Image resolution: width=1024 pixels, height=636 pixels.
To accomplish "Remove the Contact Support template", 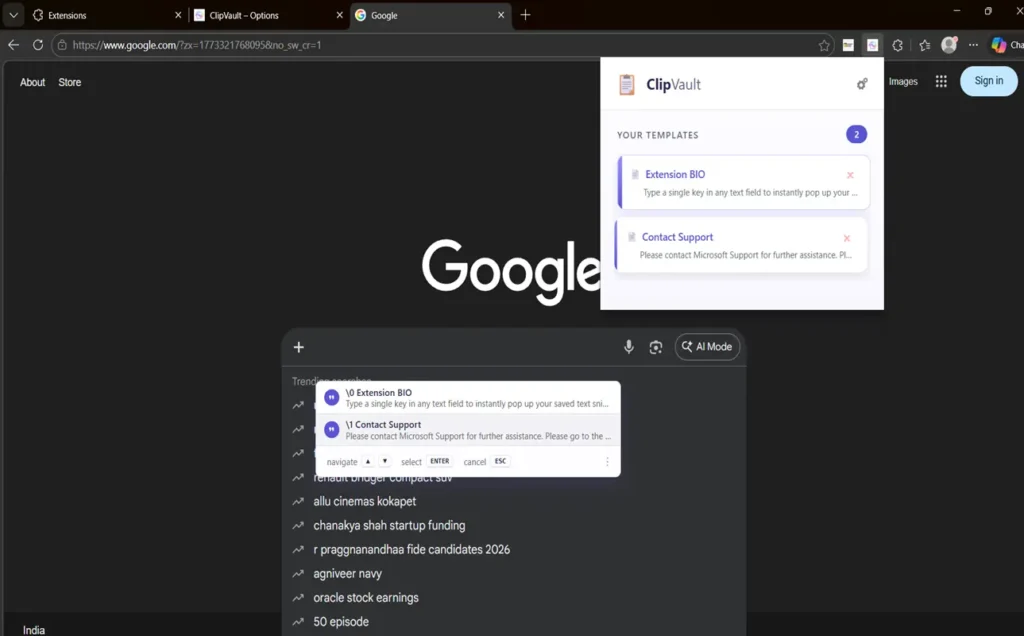I will 846,237.
